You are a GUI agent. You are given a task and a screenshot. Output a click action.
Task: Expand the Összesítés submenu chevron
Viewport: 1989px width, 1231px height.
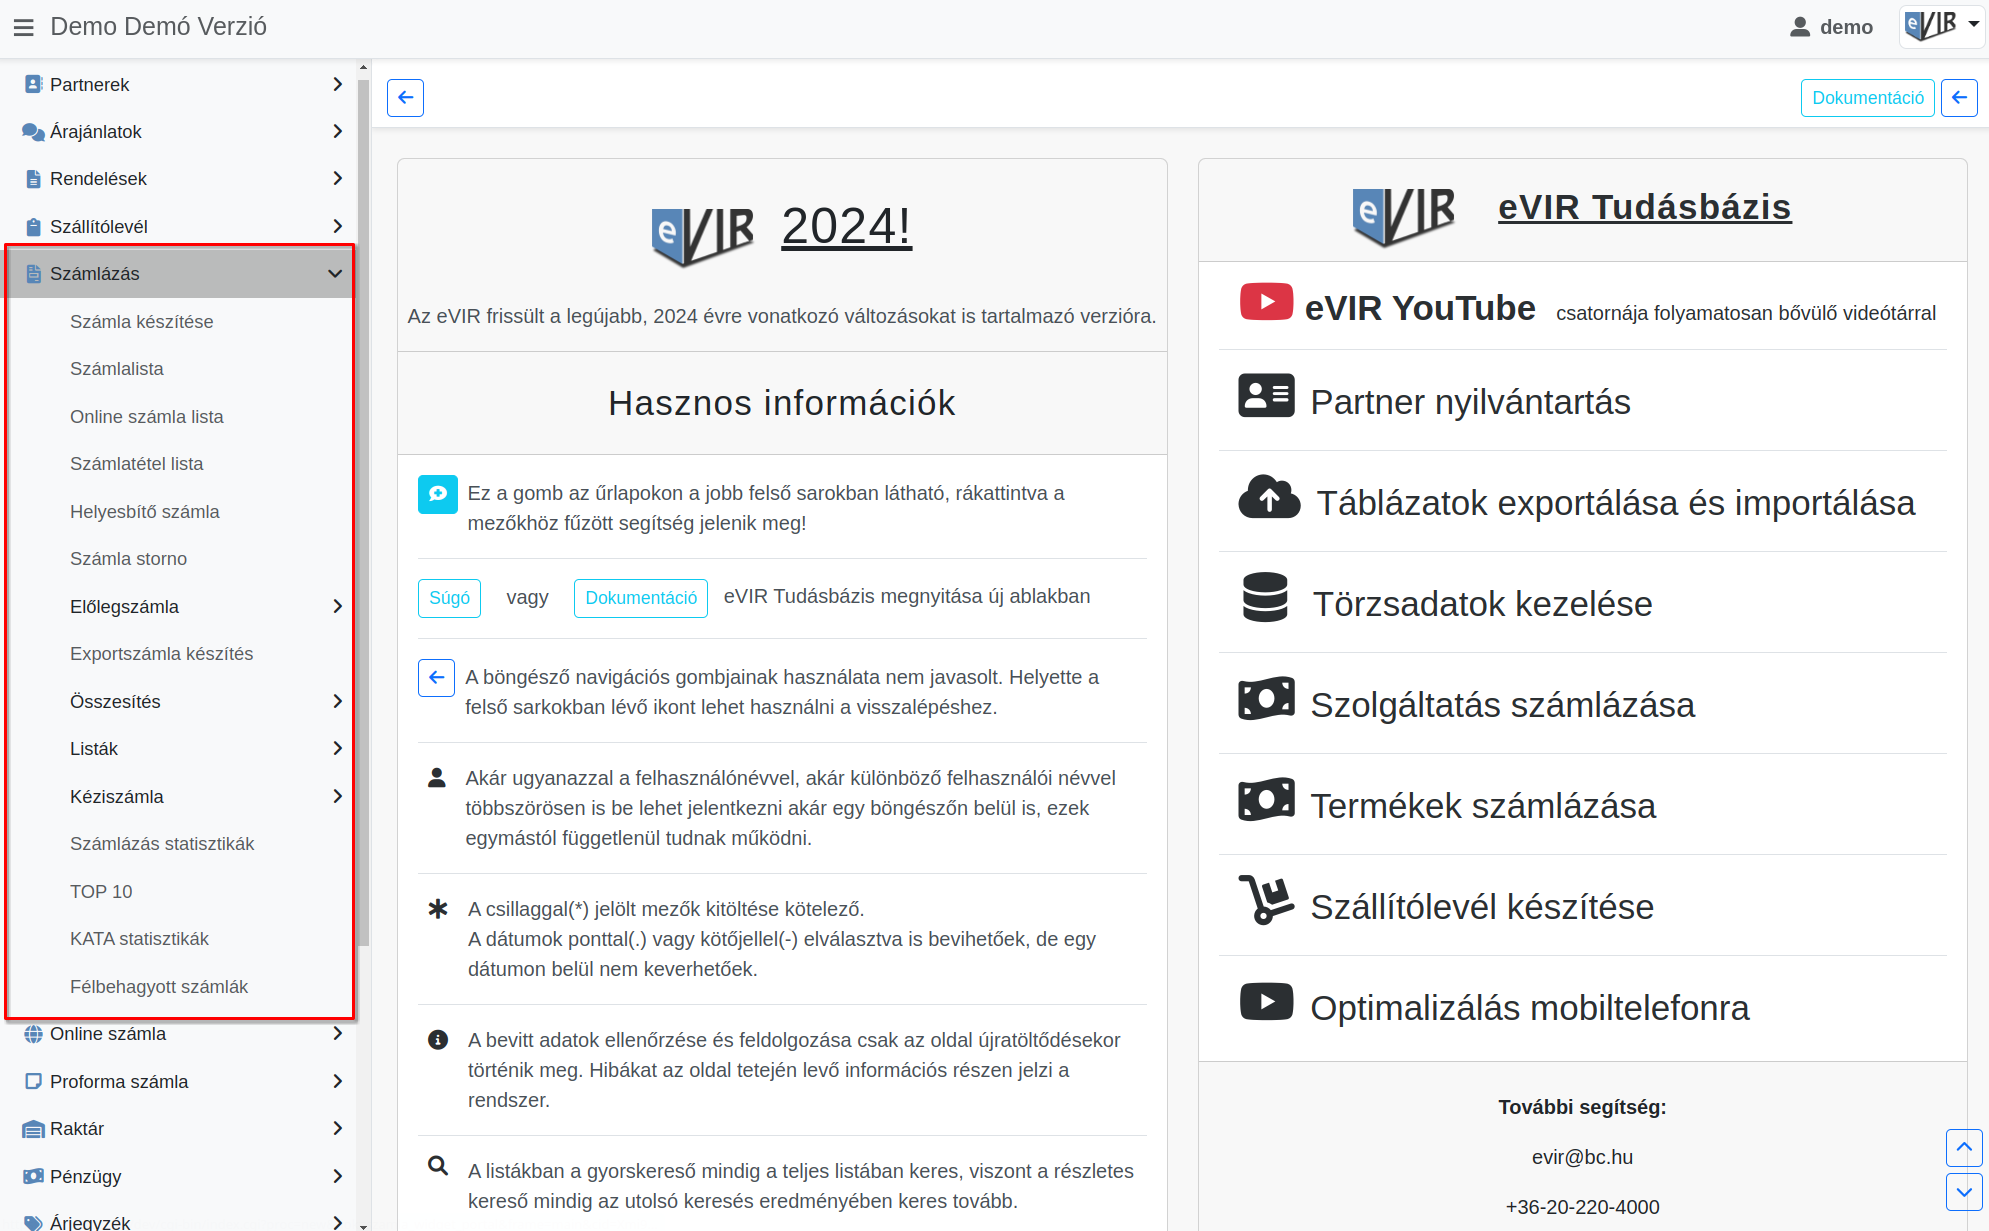337,702
